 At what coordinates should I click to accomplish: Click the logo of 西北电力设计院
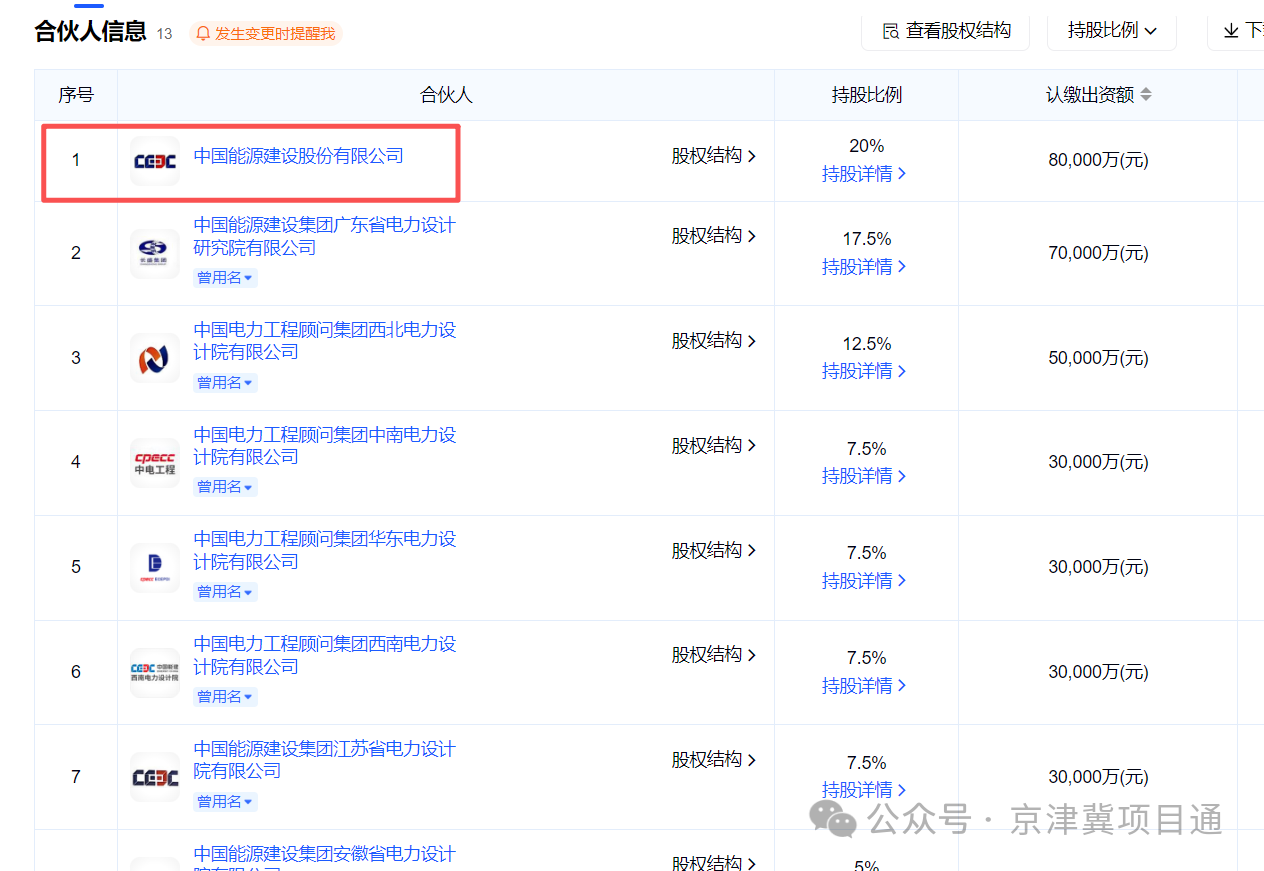[155, 358]
